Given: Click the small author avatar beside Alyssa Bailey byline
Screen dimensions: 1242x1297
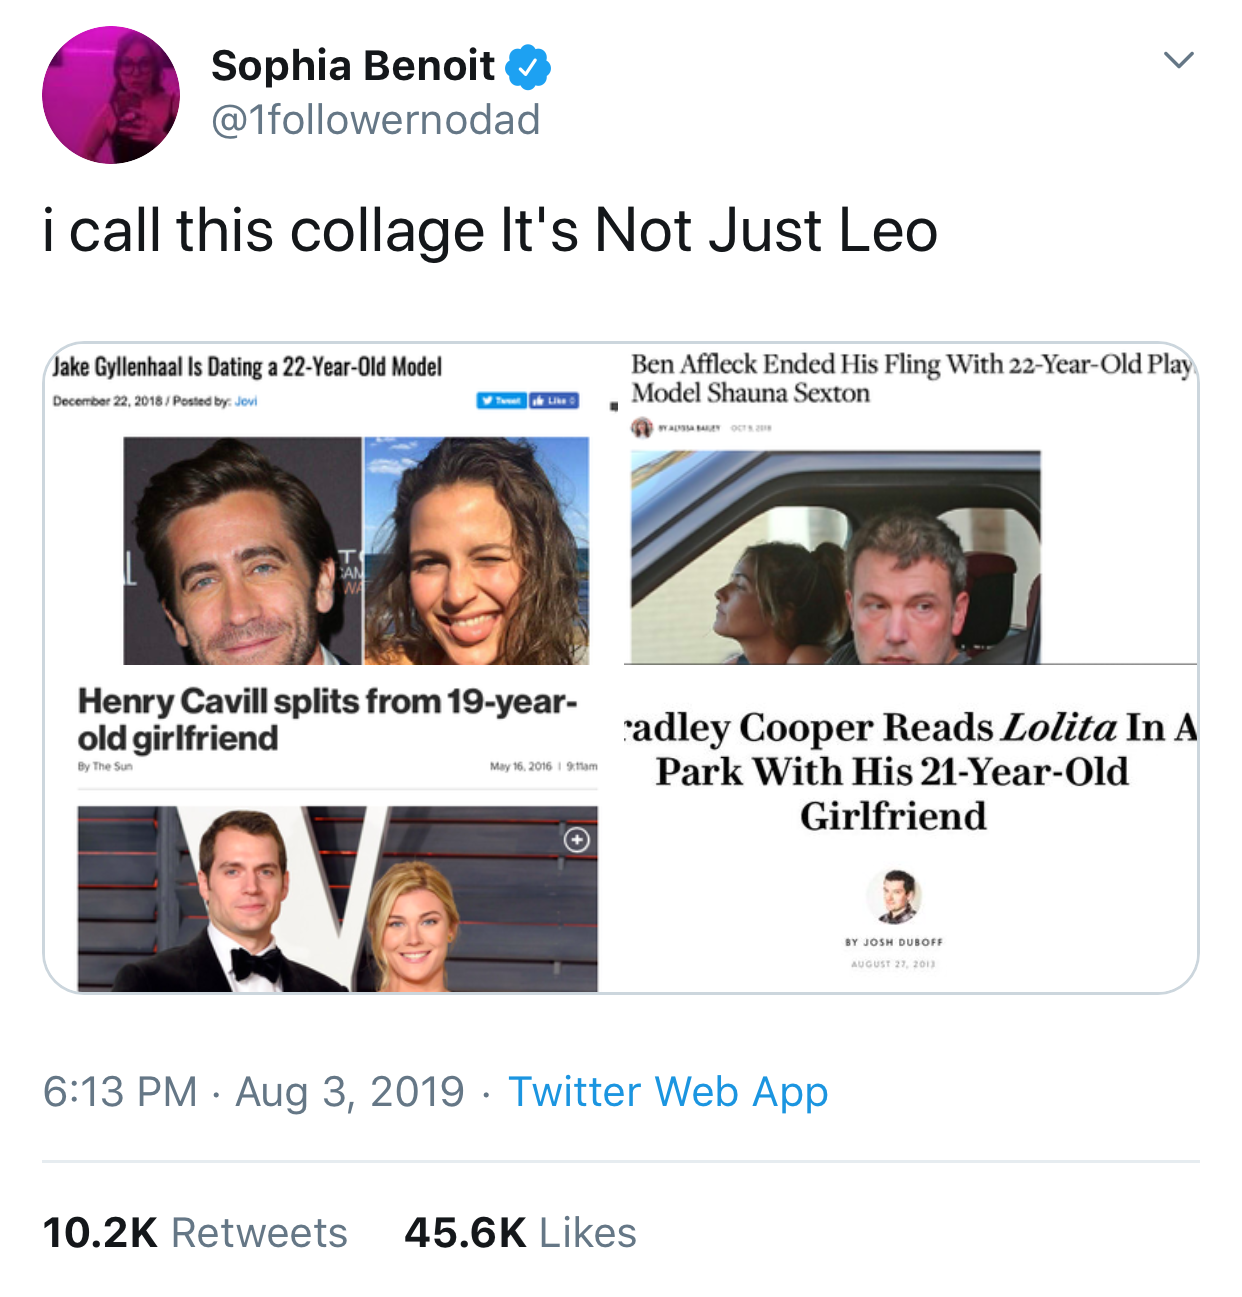Looking at the screenshot, I should (642, 428).
